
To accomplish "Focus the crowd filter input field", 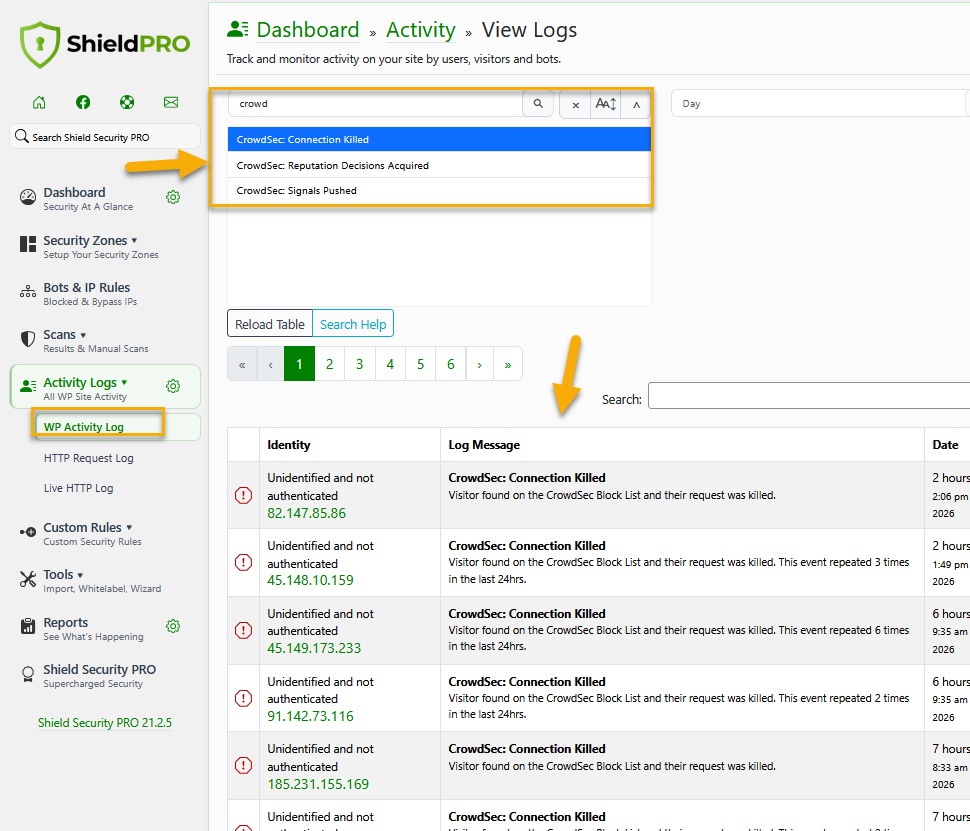I will click(376, 103).
